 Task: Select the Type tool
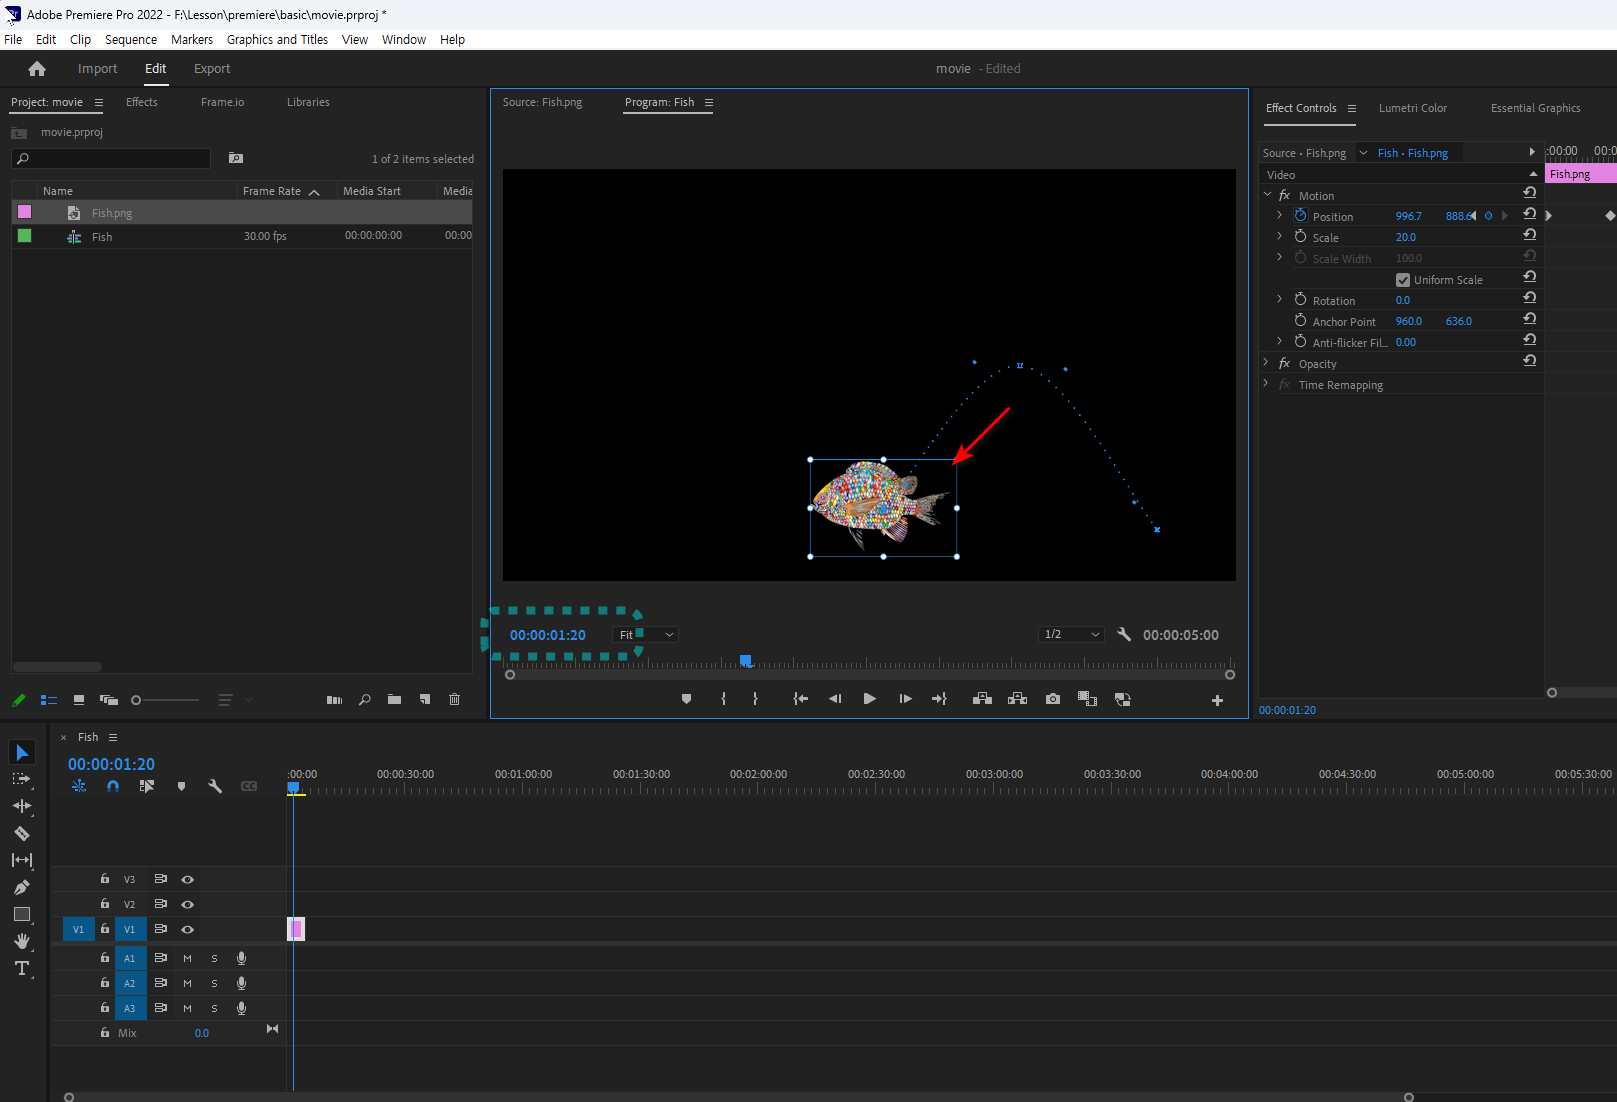click(22, 968)
